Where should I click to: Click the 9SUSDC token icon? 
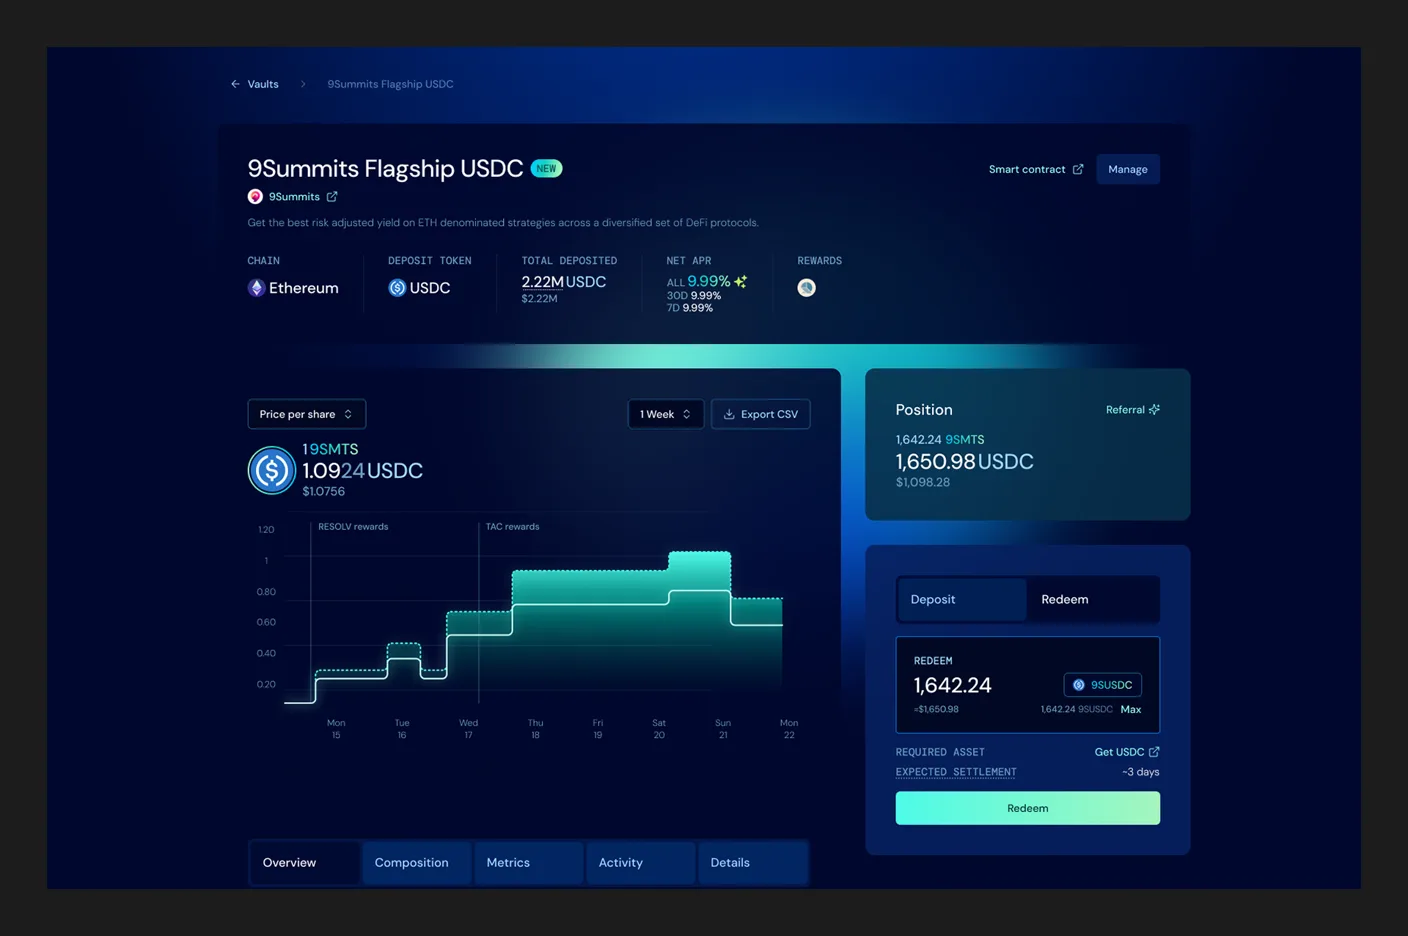[x=1079, y=685]
